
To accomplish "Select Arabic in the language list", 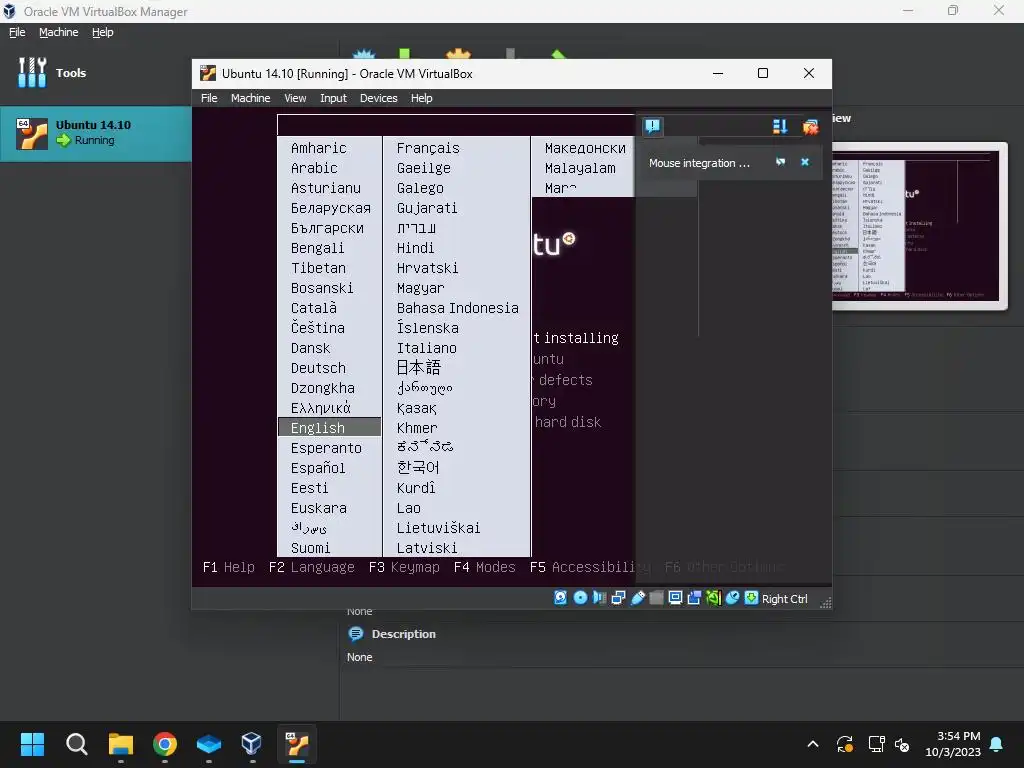I will tap(313, 168).
